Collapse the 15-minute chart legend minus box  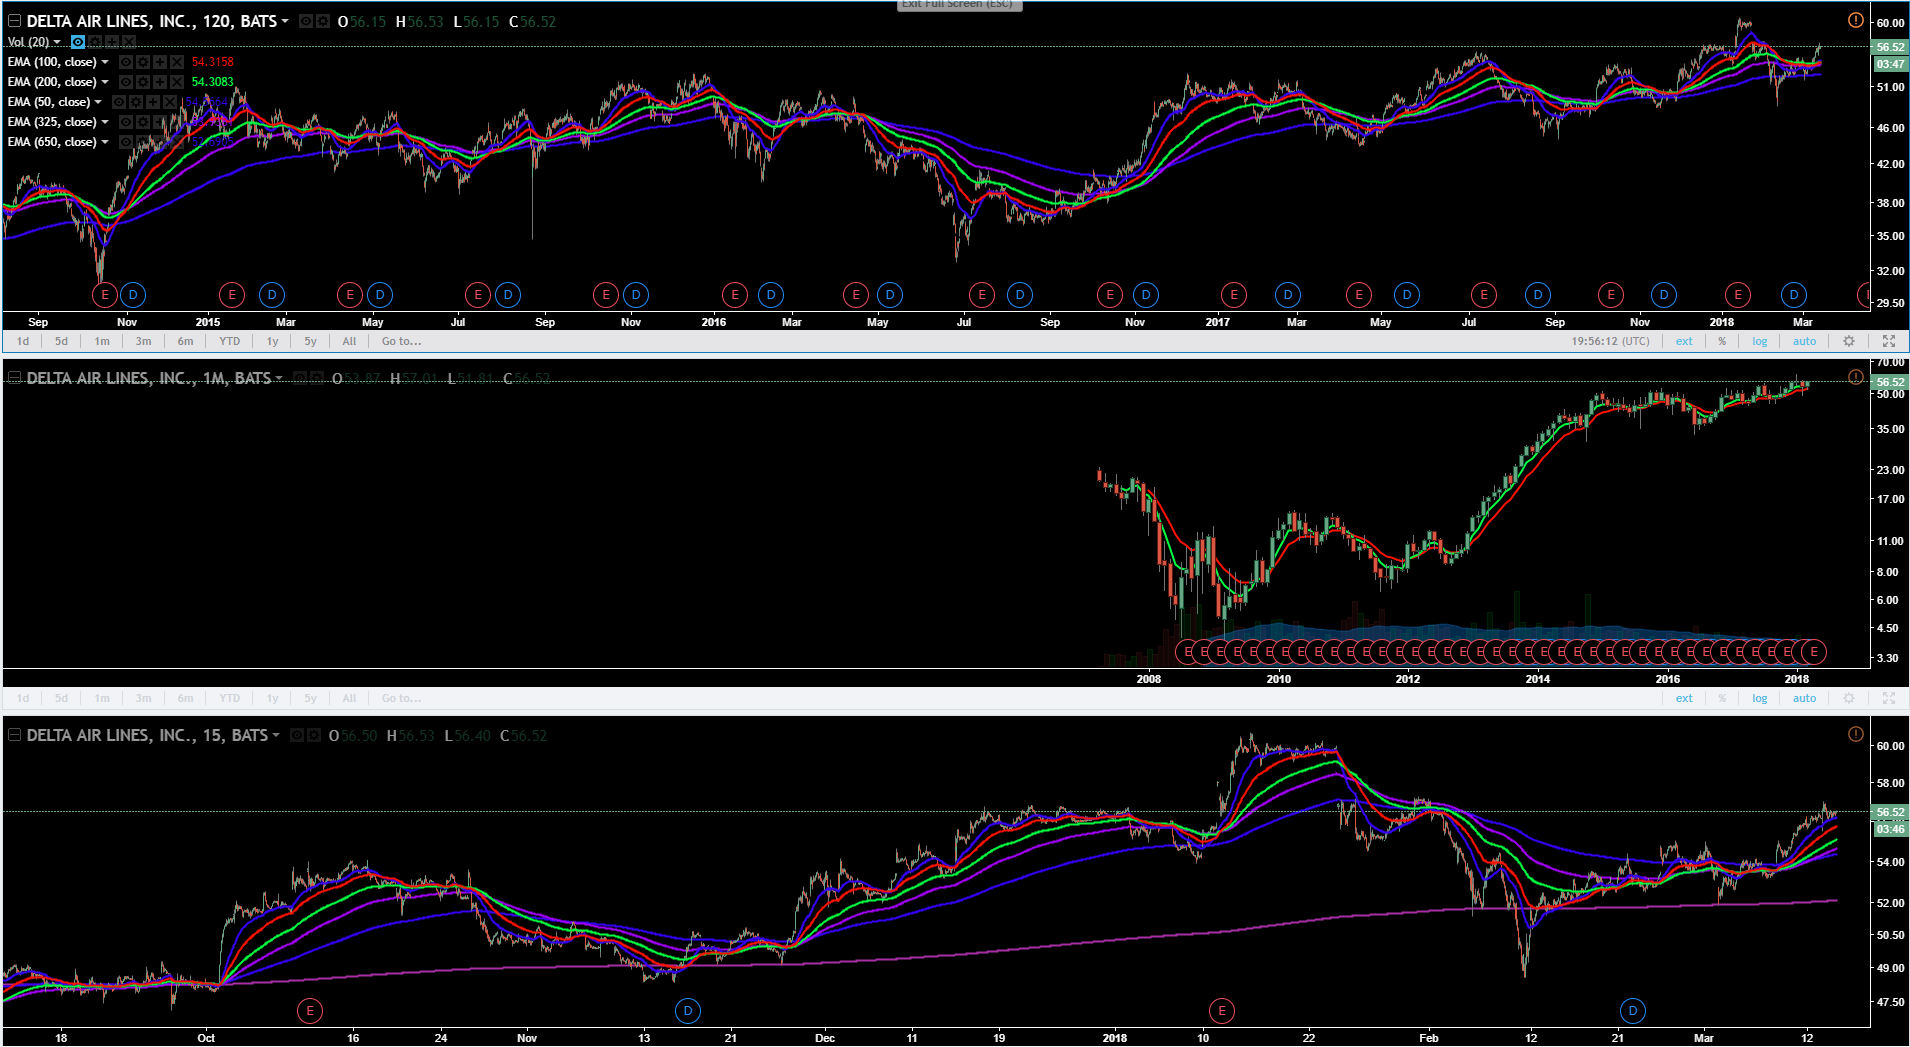14,735
